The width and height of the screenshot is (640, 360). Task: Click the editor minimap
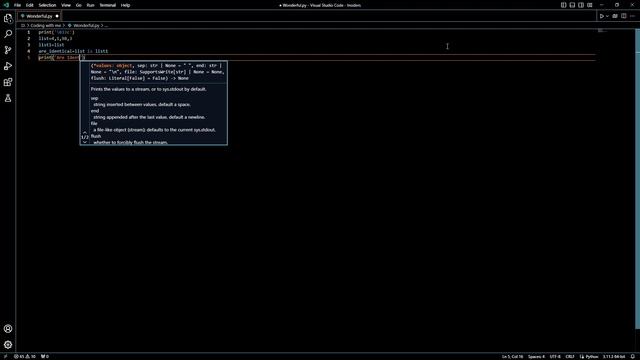[602, 31]
